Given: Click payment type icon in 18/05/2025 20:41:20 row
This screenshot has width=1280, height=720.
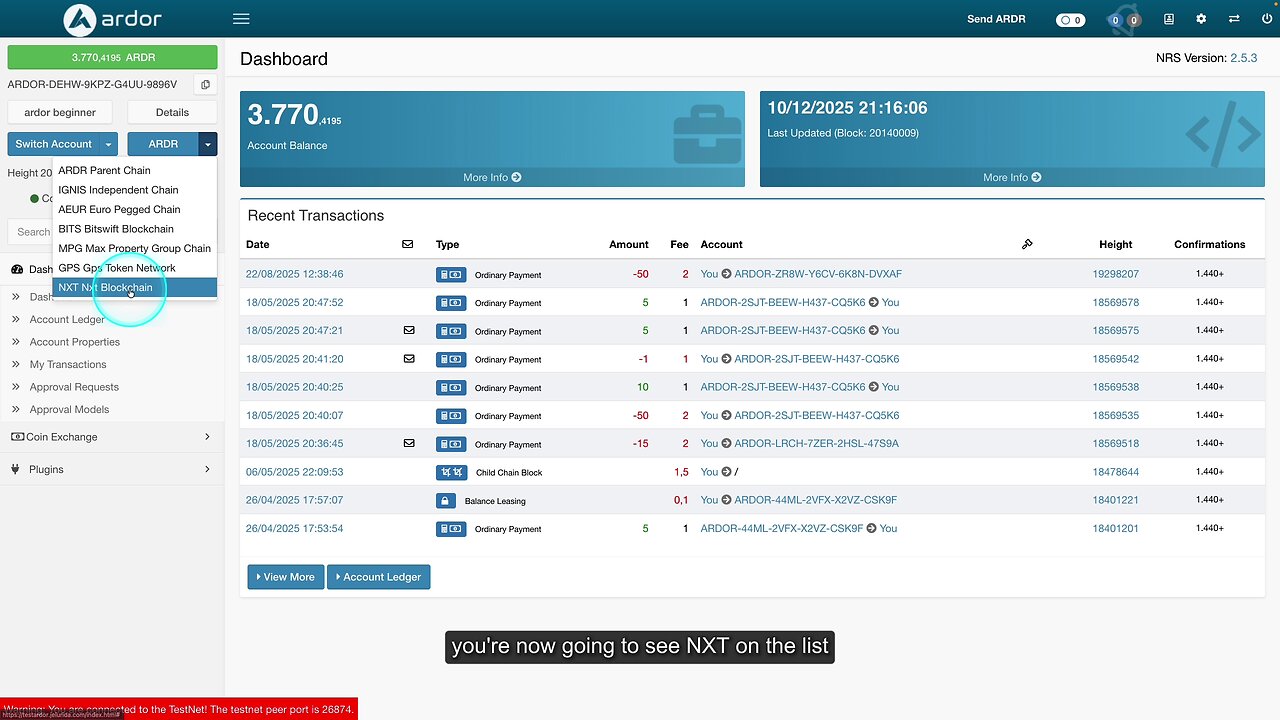Looking at the screenshot, I should tap(451, 359).
